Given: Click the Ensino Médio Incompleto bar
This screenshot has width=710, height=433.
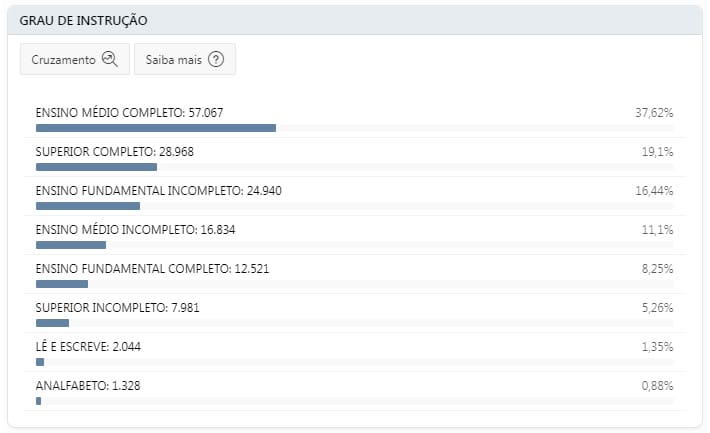Looking at the screenshot, I should pos(71,244).
